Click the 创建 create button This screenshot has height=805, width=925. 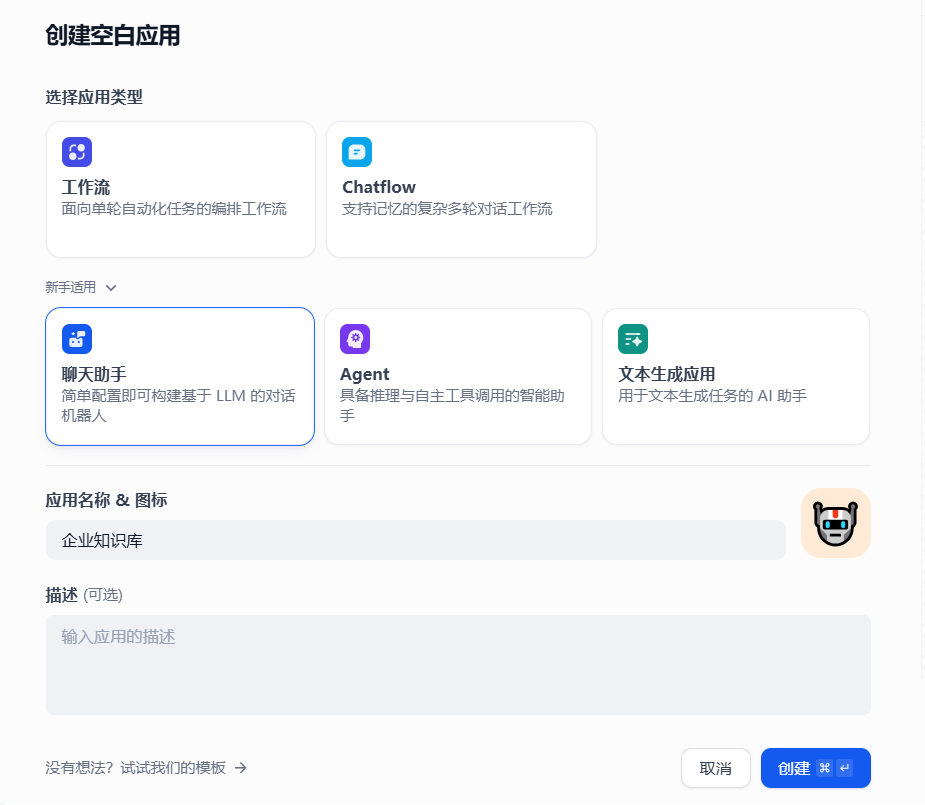tap(816, 768)
